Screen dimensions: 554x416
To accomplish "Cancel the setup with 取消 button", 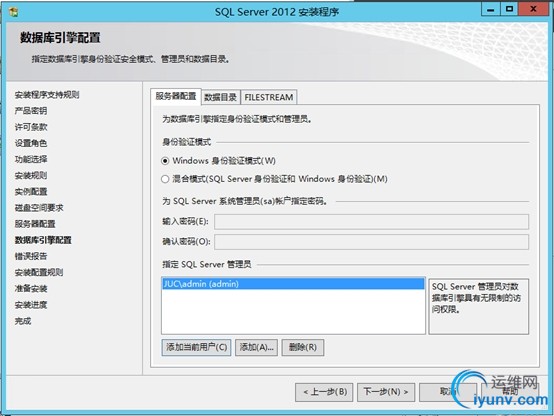I will [x=448, y=392].
